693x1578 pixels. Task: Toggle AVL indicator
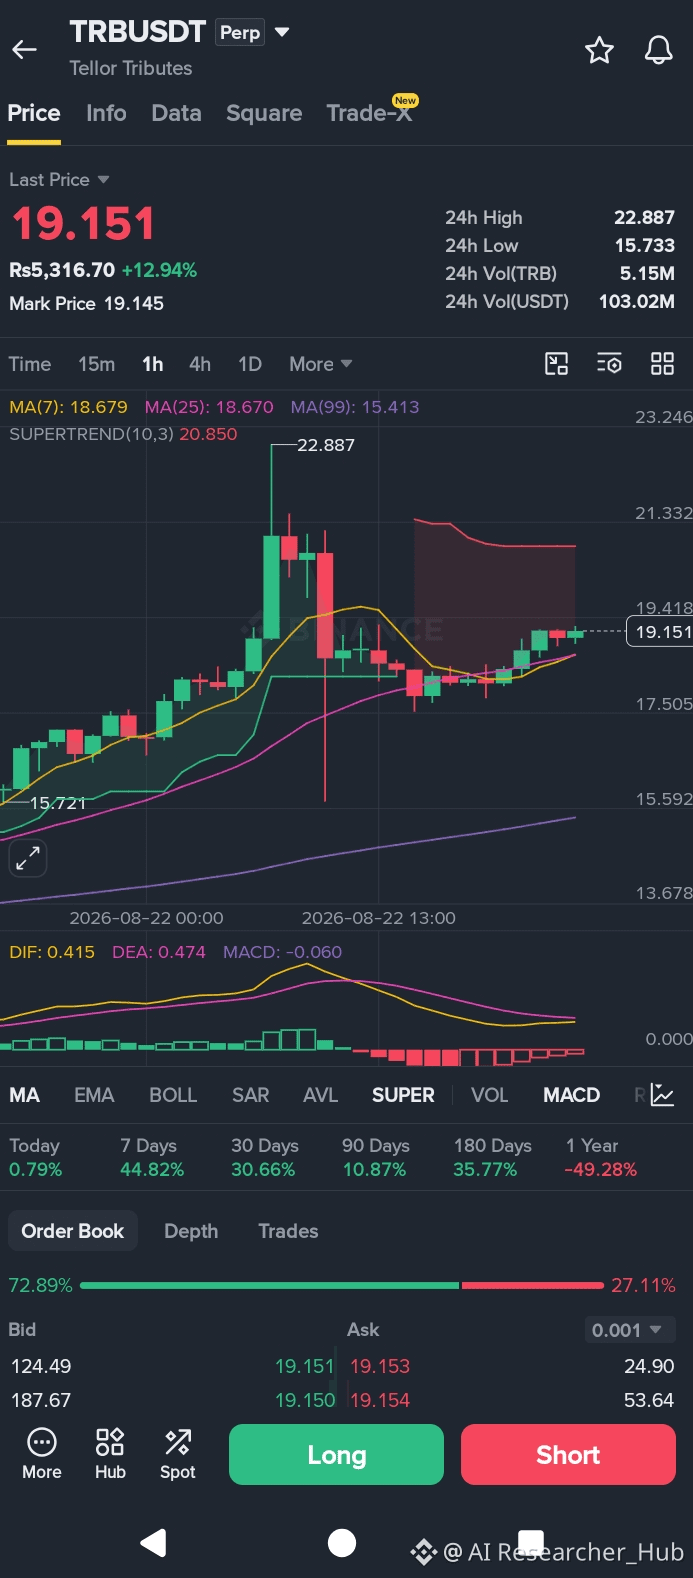click(320, 1095)
